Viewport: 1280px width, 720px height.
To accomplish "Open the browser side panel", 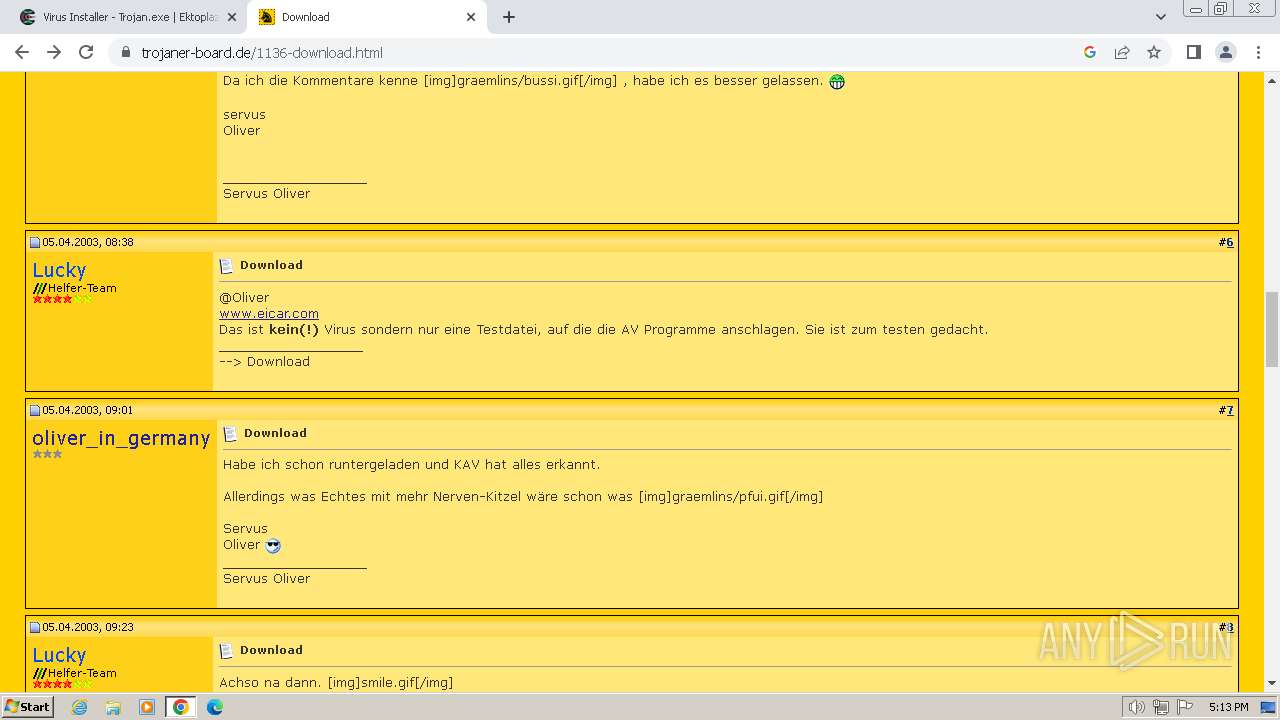I will [x=1193, y=52].
